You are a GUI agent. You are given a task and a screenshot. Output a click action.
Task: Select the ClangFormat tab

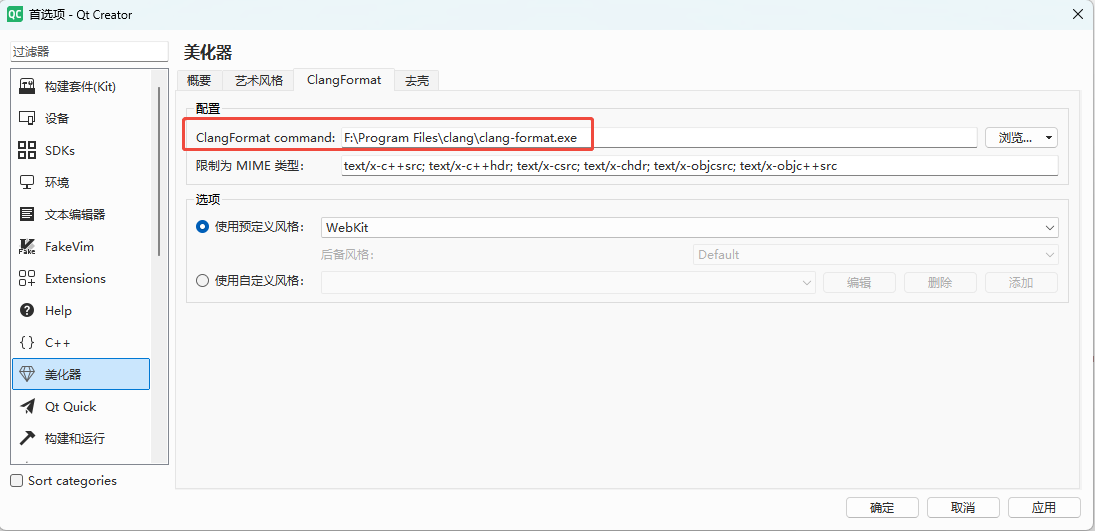click(x=344, y=80)
